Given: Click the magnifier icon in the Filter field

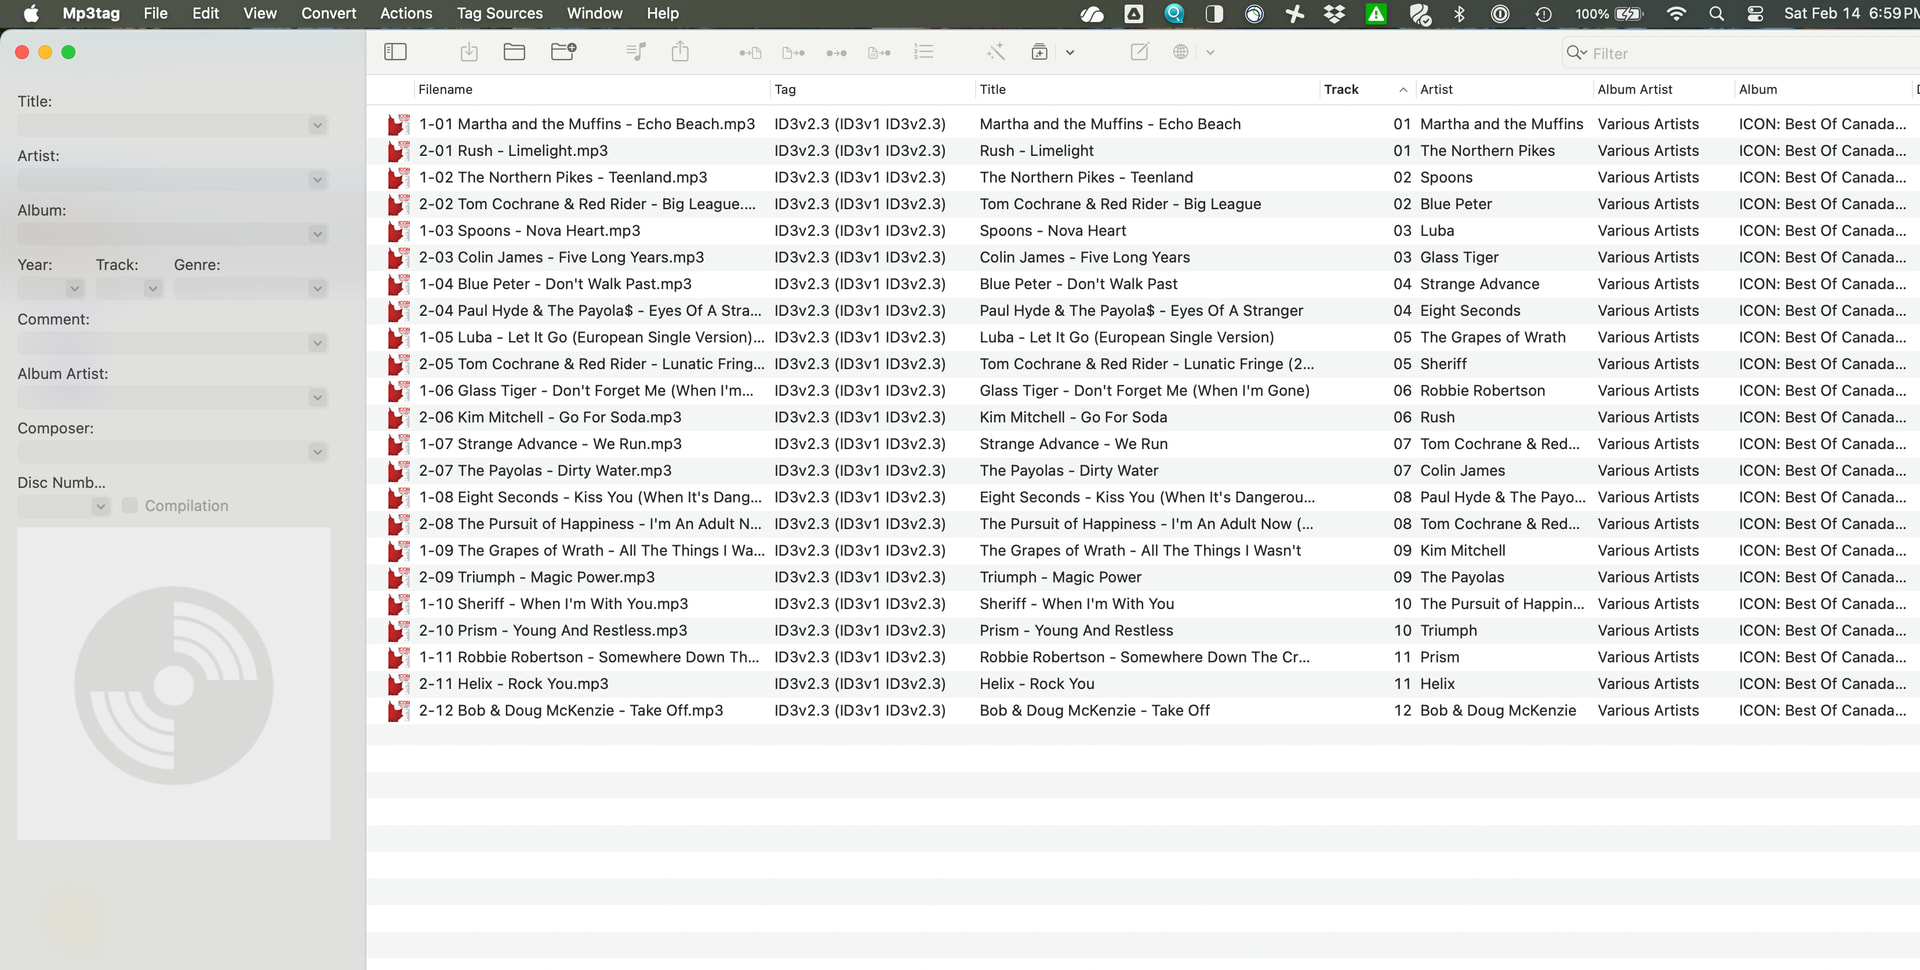Looking at the screenshot, I should click(x=1576, y=53).
